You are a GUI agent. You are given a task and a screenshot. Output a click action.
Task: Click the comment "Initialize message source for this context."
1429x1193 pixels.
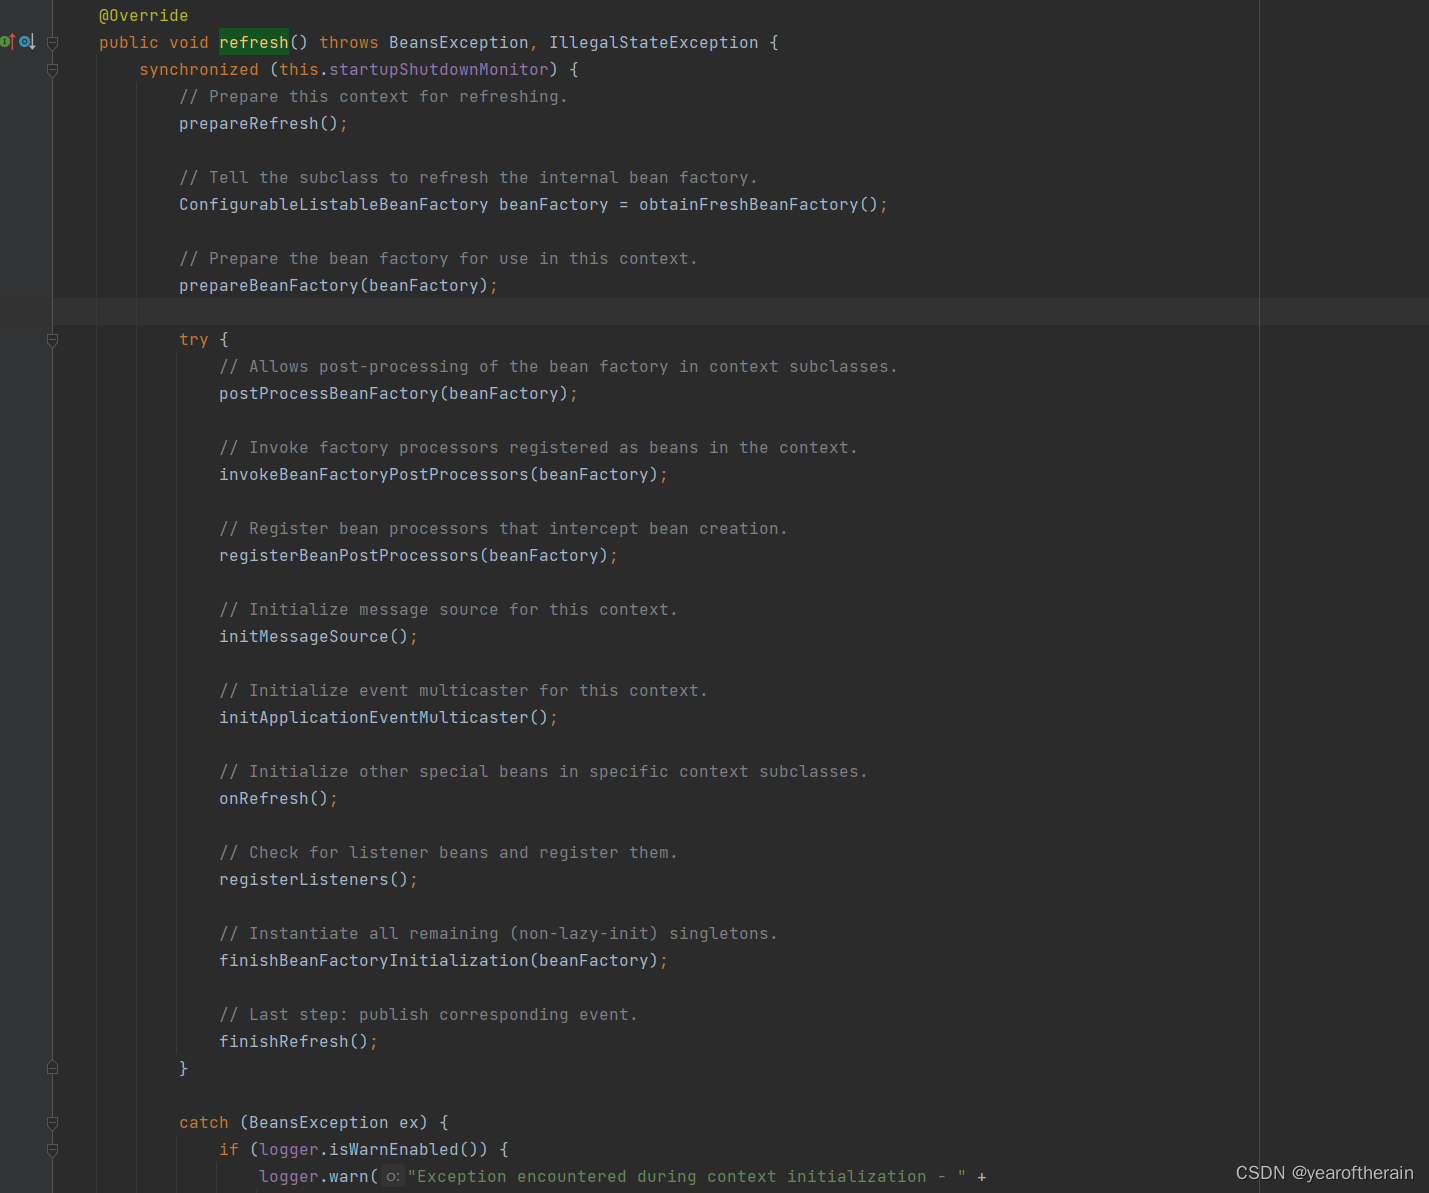448,610
